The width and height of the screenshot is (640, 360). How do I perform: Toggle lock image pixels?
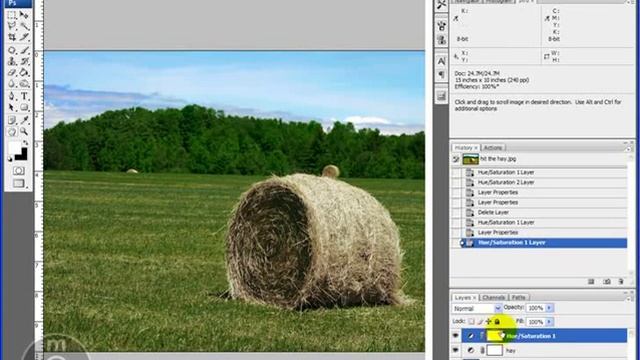pos(480,322)
